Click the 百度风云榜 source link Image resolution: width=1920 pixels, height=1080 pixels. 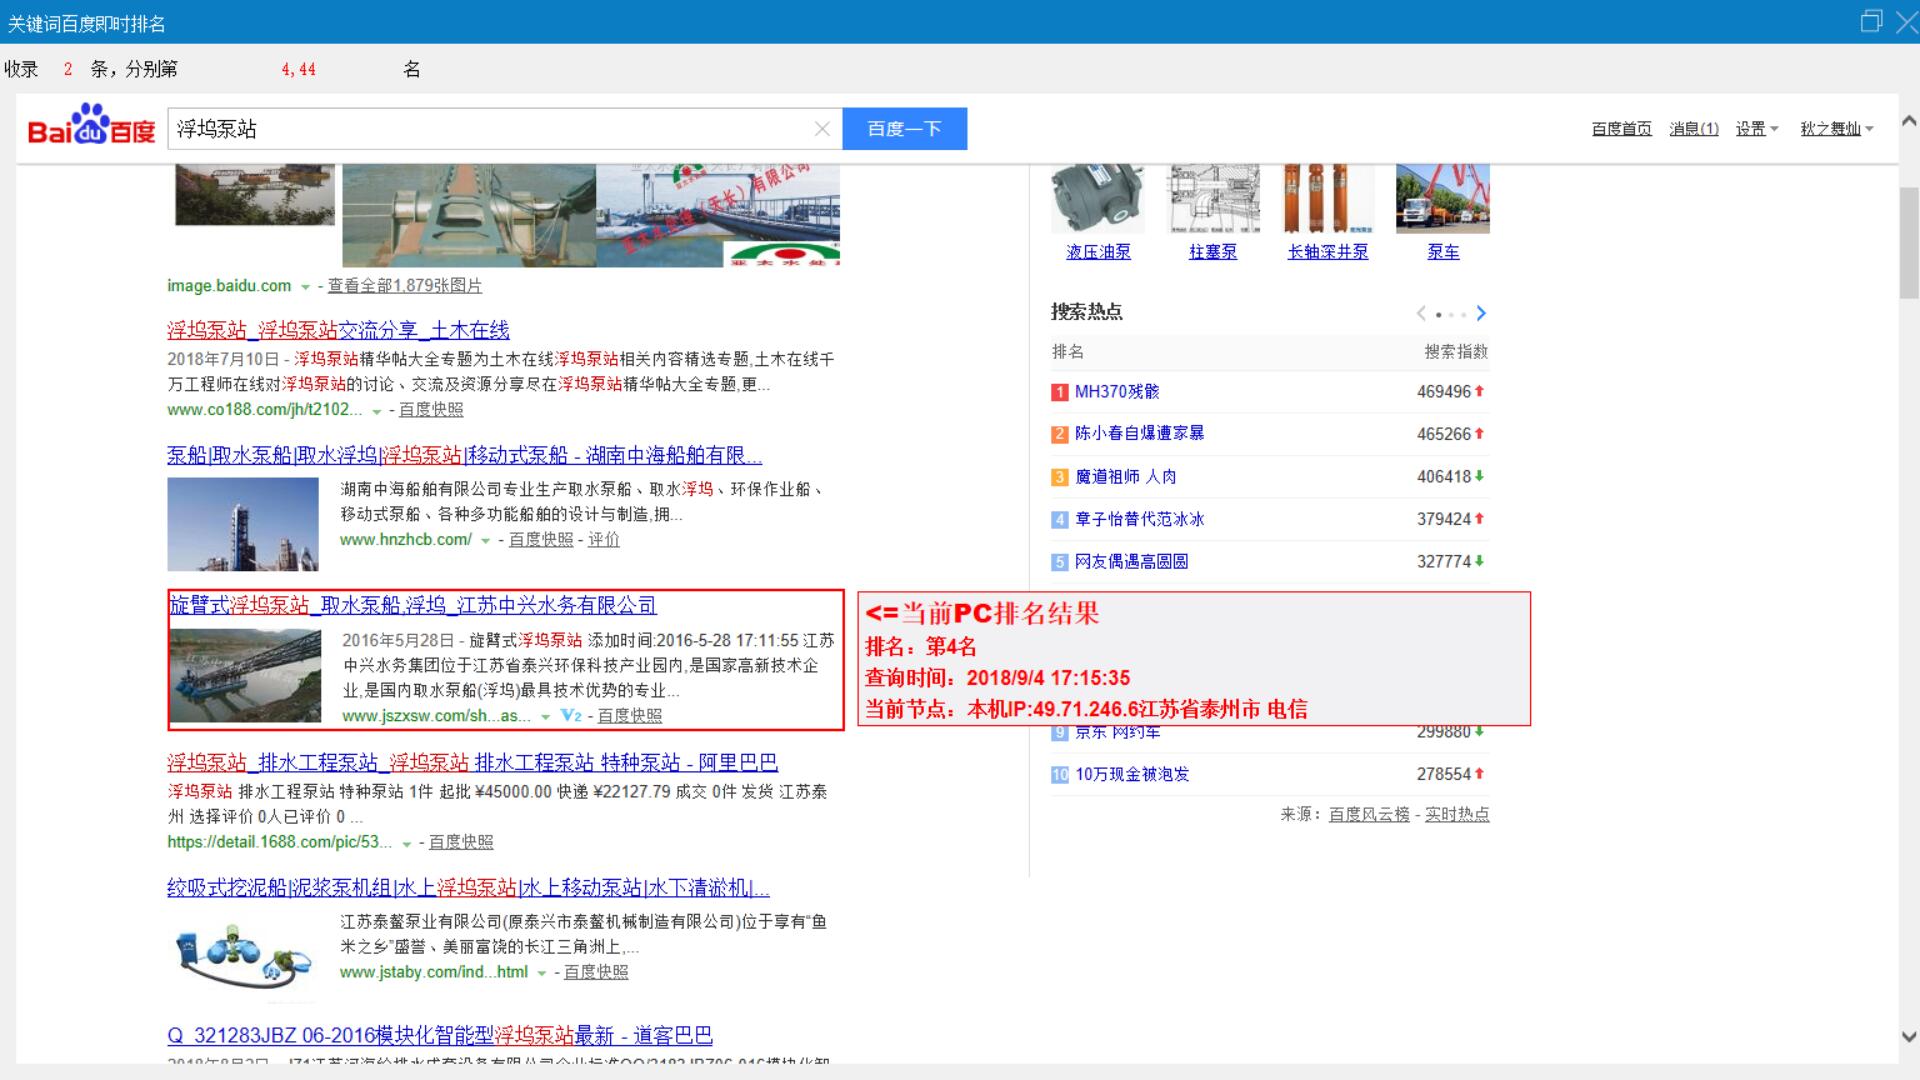tap(1368, 814)
